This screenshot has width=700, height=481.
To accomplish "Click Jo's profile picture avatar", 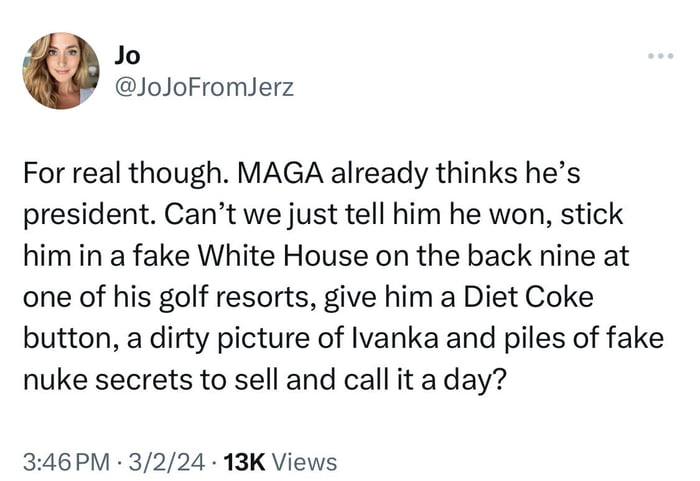I will 61,70.
